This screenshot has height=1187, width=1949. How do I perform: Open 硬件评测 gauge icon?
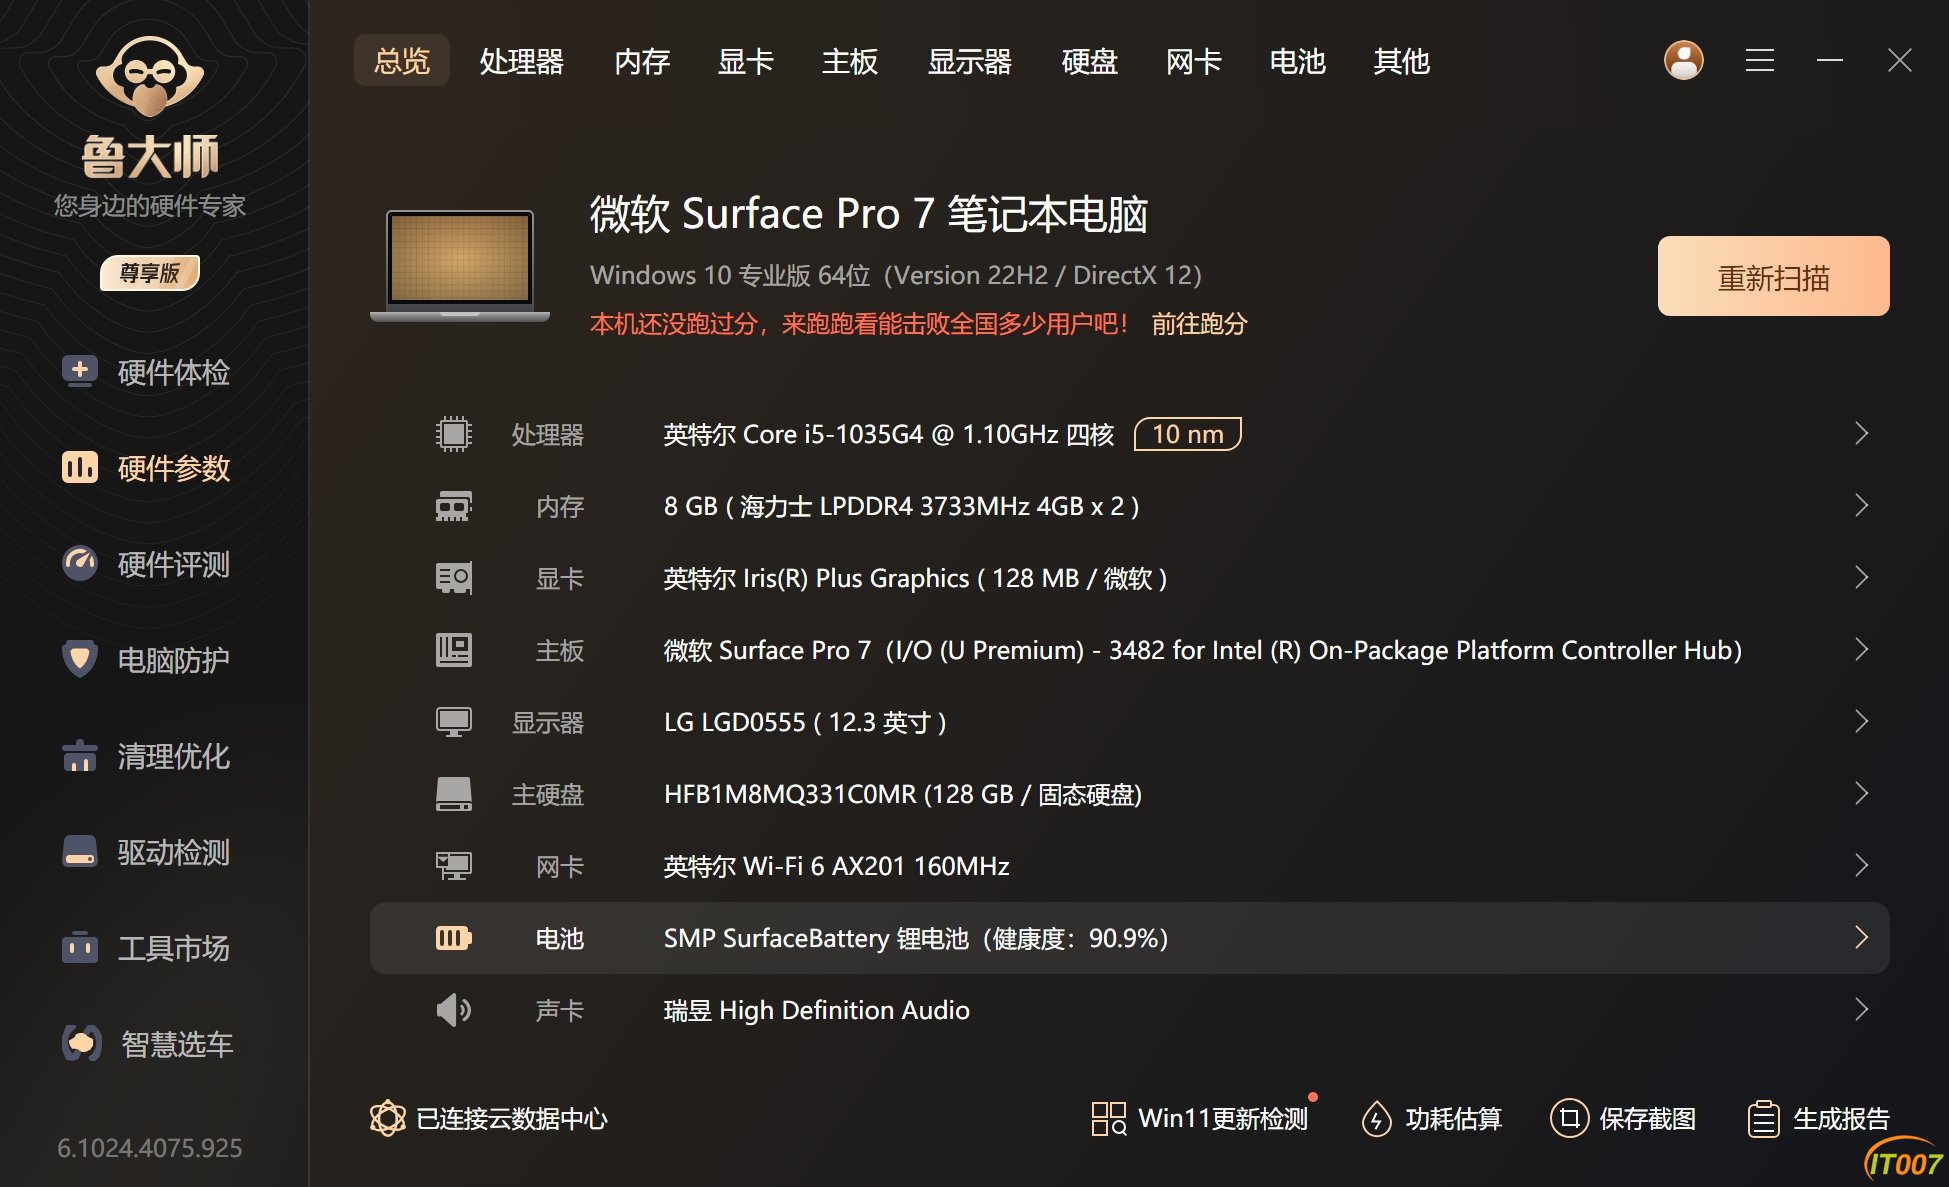(80, 563)
